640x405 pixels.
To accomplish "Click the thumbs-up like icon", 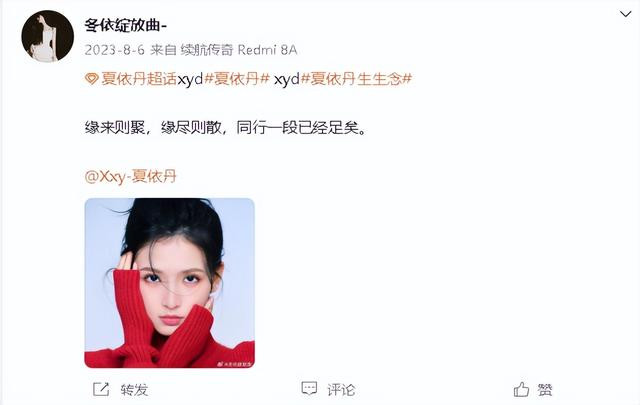I will click(521, 389).
